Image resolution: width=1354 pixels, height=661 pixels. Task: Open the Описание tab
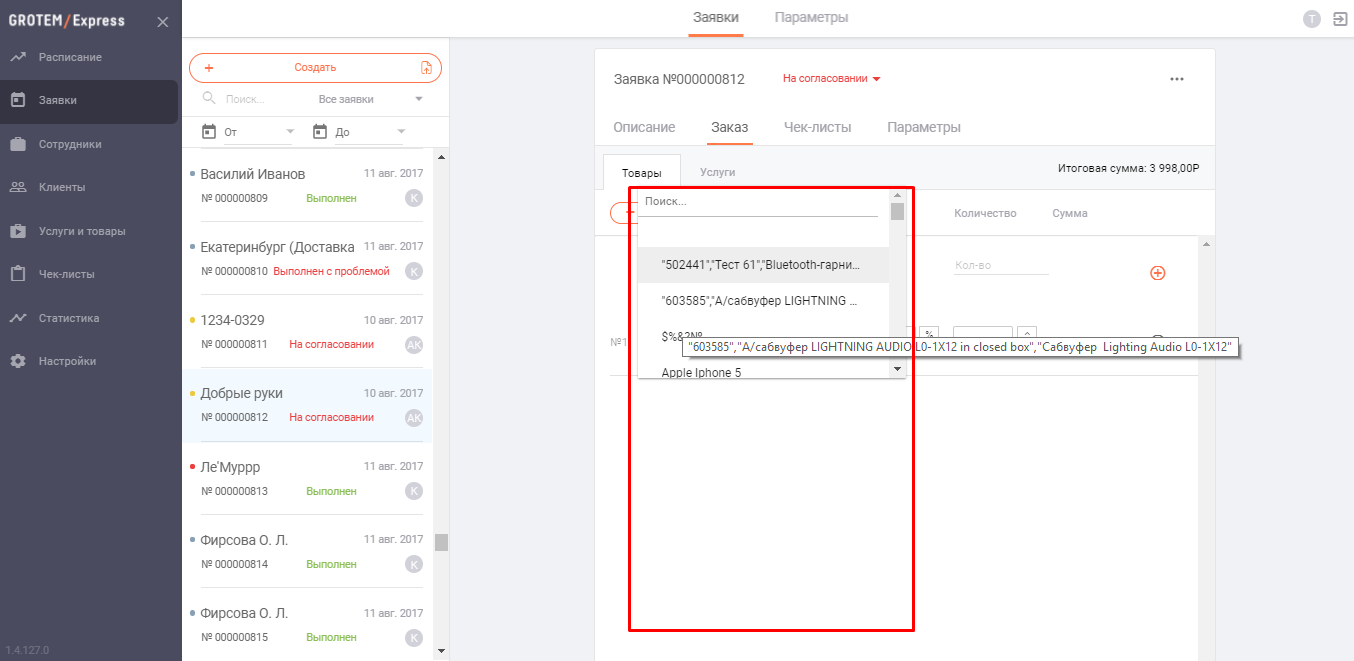tap(644, 127)
